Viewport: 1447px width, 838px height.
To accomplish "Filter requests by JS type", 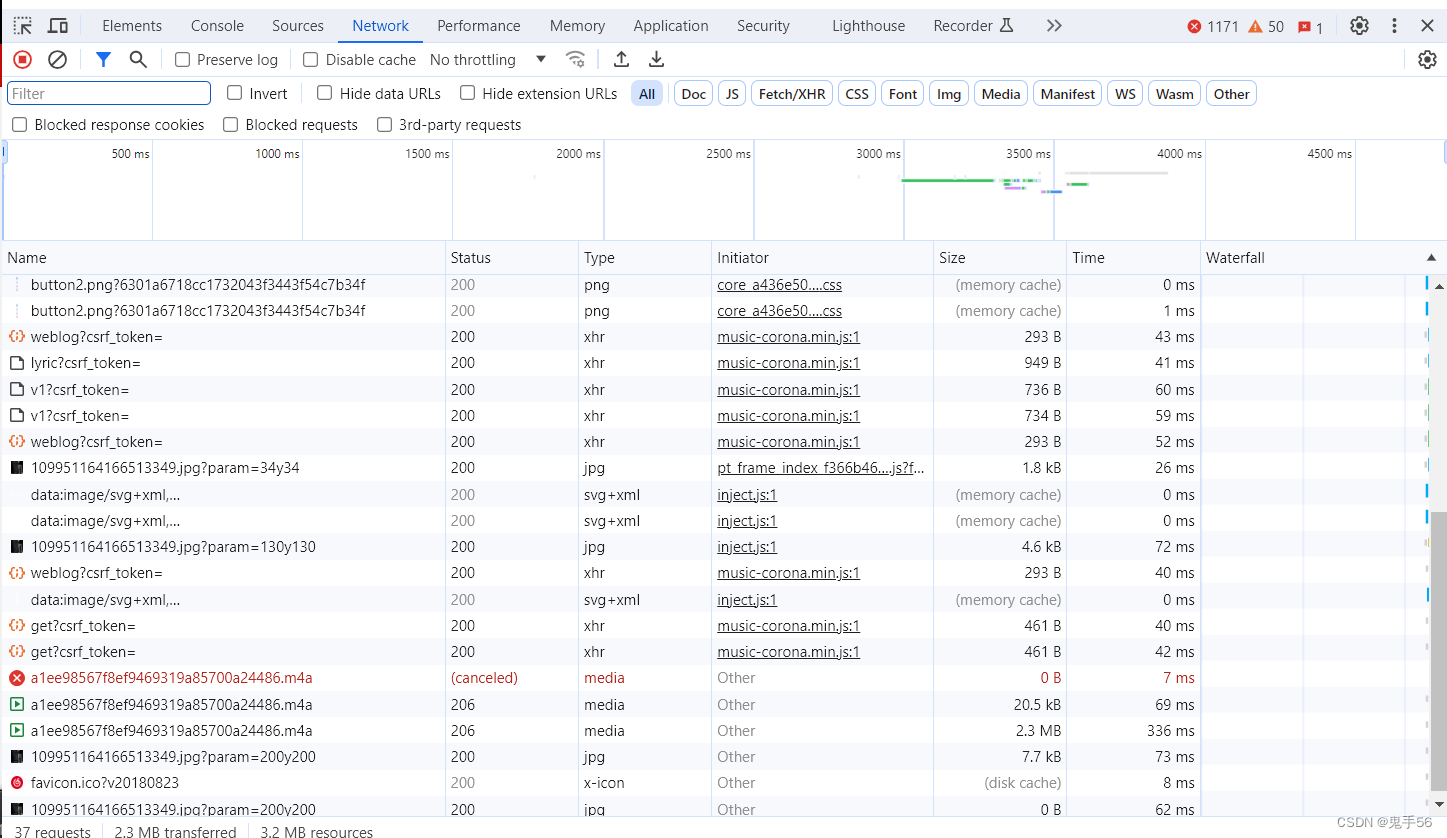I will 732,94.
